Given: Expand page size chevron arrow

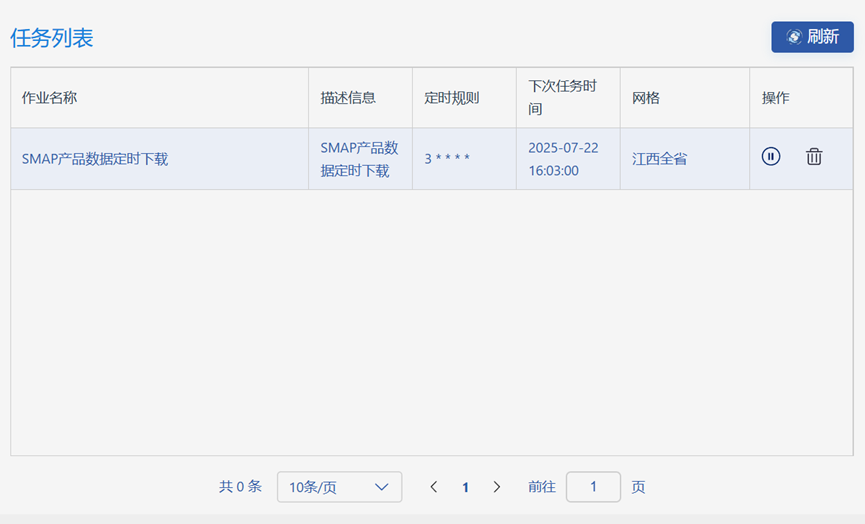Looking at the screenshot, I should [x=381, y=487].
